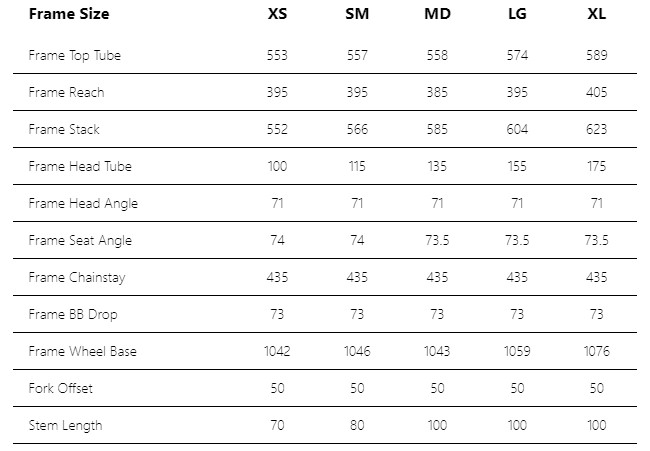Click the Frame Stack row label
The image size is (650, 451).
[64, 129]
